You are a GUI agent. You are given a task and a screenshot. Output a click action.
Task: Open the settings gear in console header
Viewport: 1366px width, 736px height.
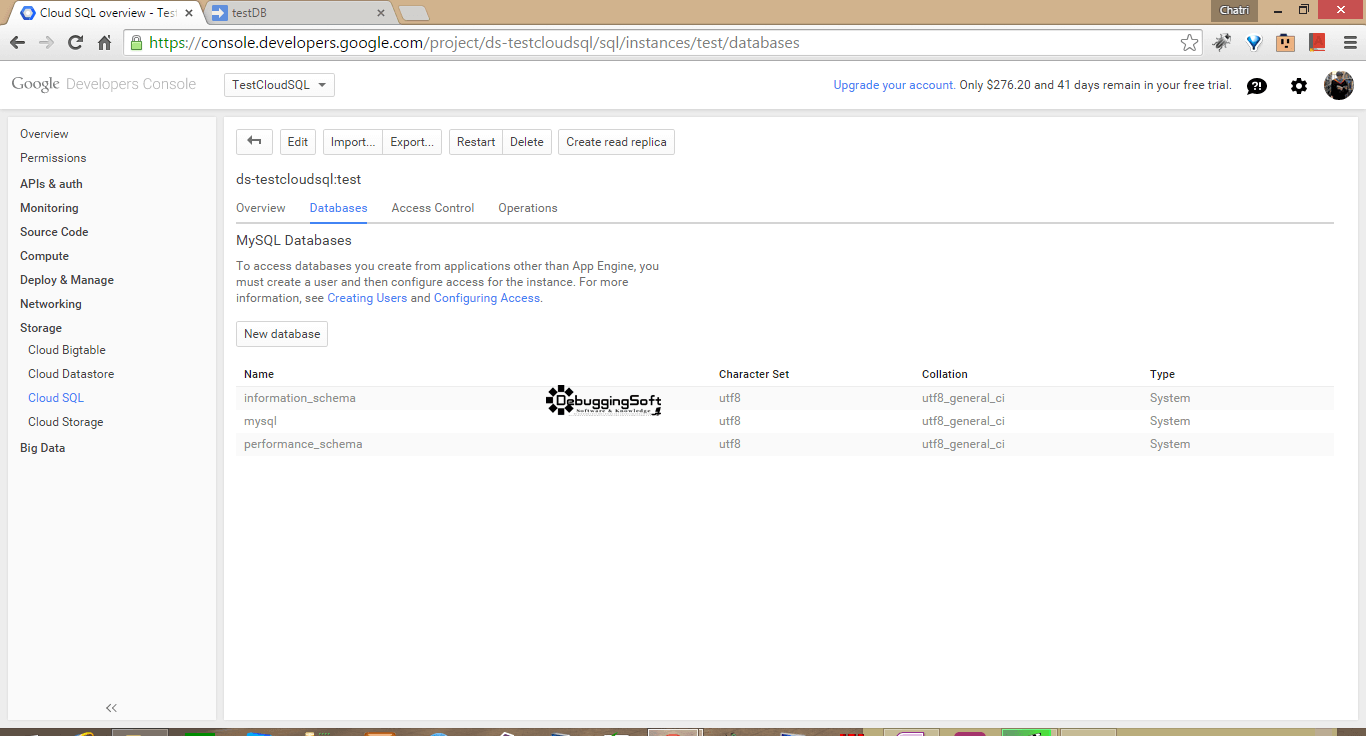(1299, 86)
